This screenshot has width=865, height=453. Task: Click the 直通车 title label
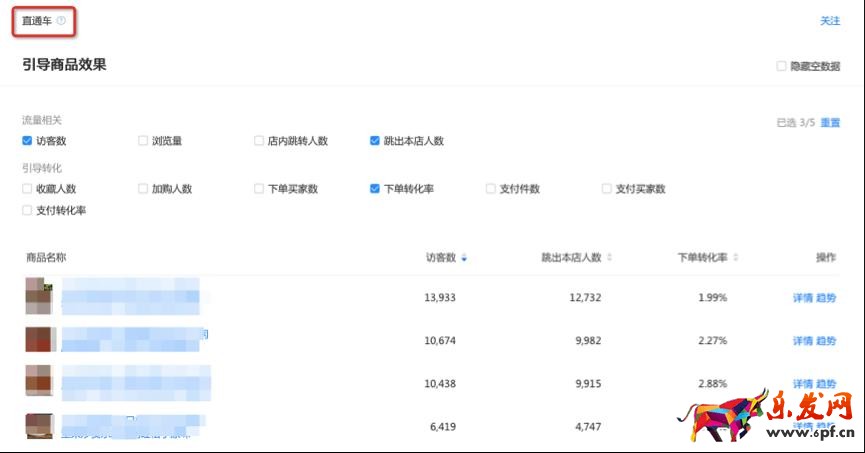click(x=37, y=21)
